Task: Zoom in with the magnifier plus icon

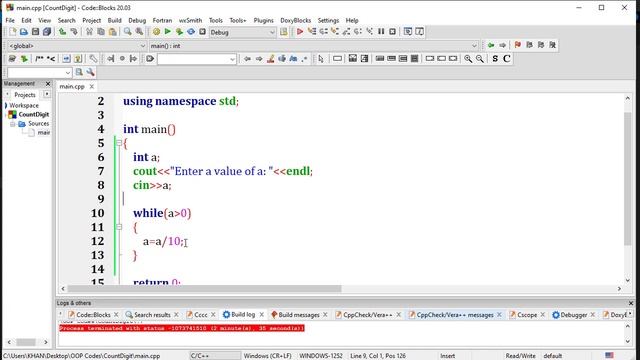Action: [468, 59]
